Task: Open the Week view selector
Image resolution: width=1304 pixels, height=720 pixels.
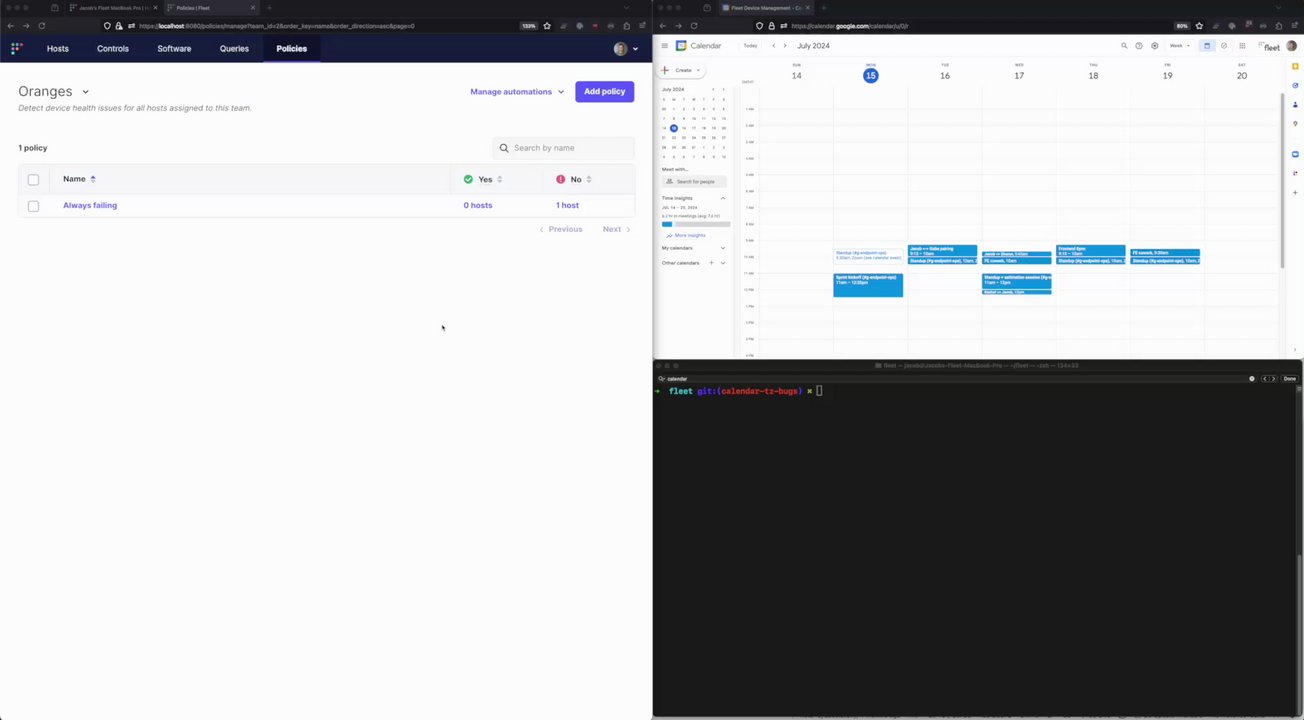Action: coord(1180,46)
